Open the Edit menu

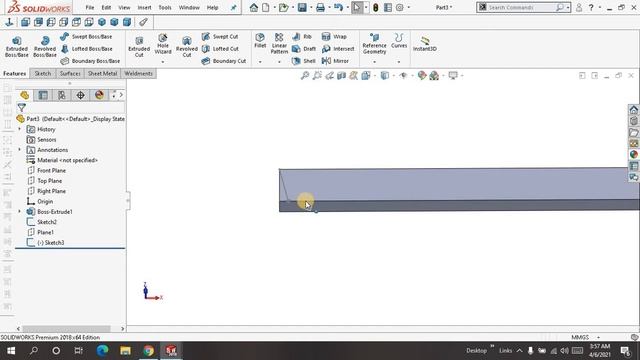tap(106, 7)
